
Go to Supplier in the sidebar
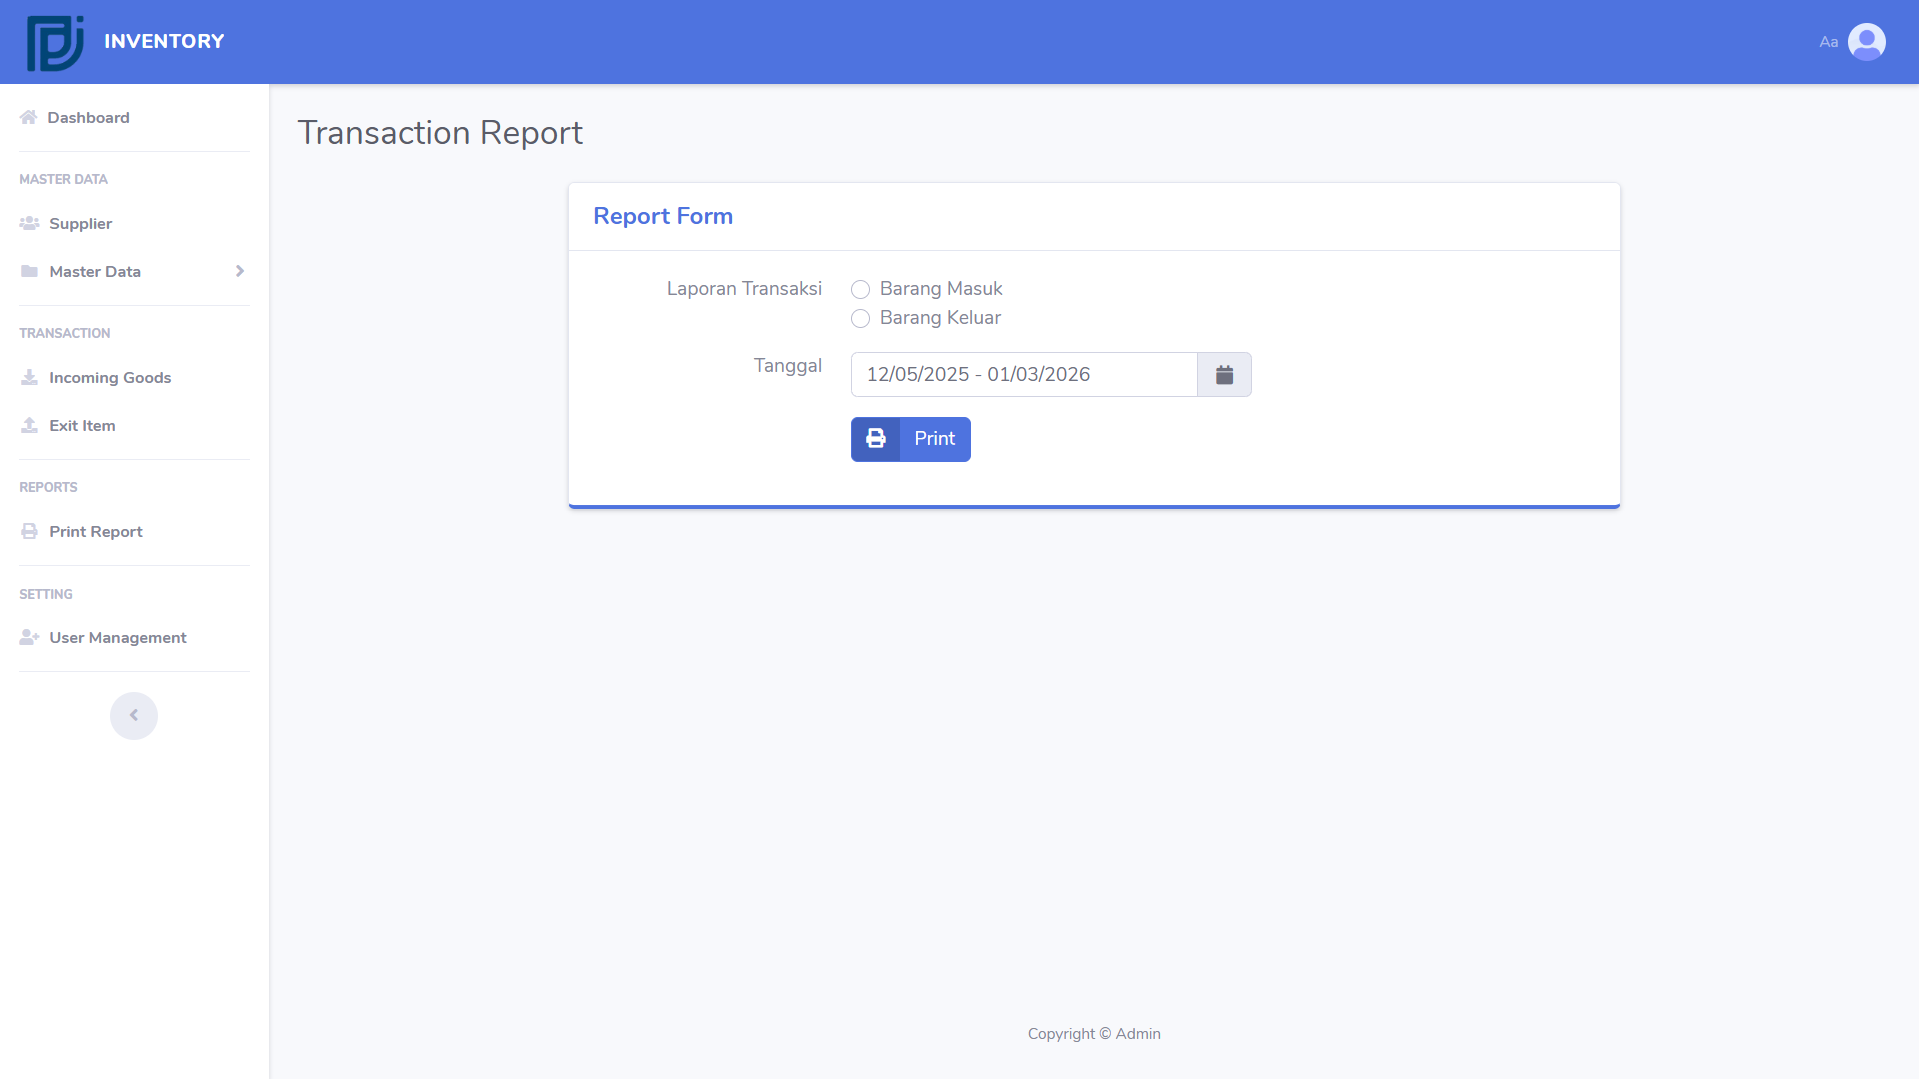coord(80,224)
